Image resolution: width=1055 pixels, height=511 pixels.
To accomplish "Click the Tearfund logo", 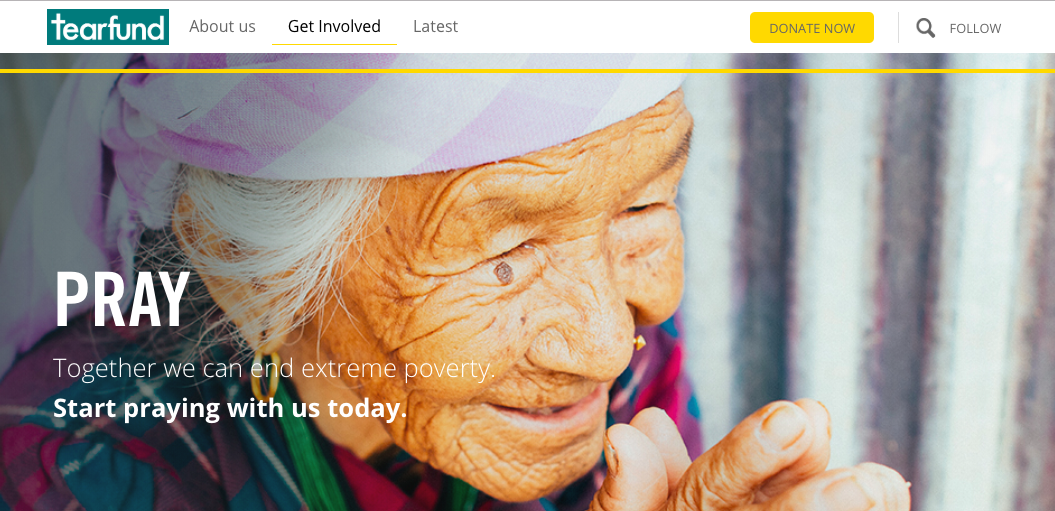I will [108, 27].
